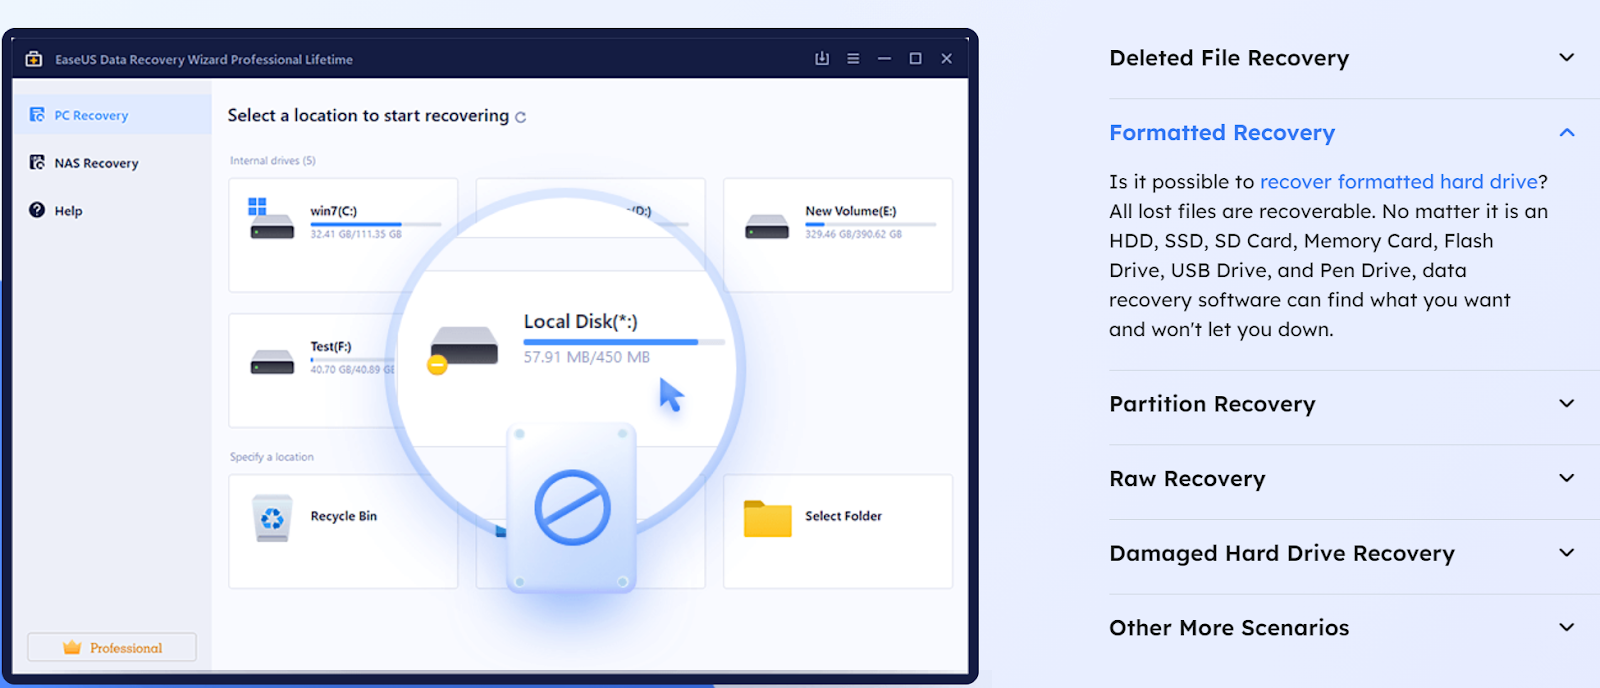Collapse the Formatted Recovery chevron
Viewport: 1600px width, 688px height.
(x=1567, y=133)
